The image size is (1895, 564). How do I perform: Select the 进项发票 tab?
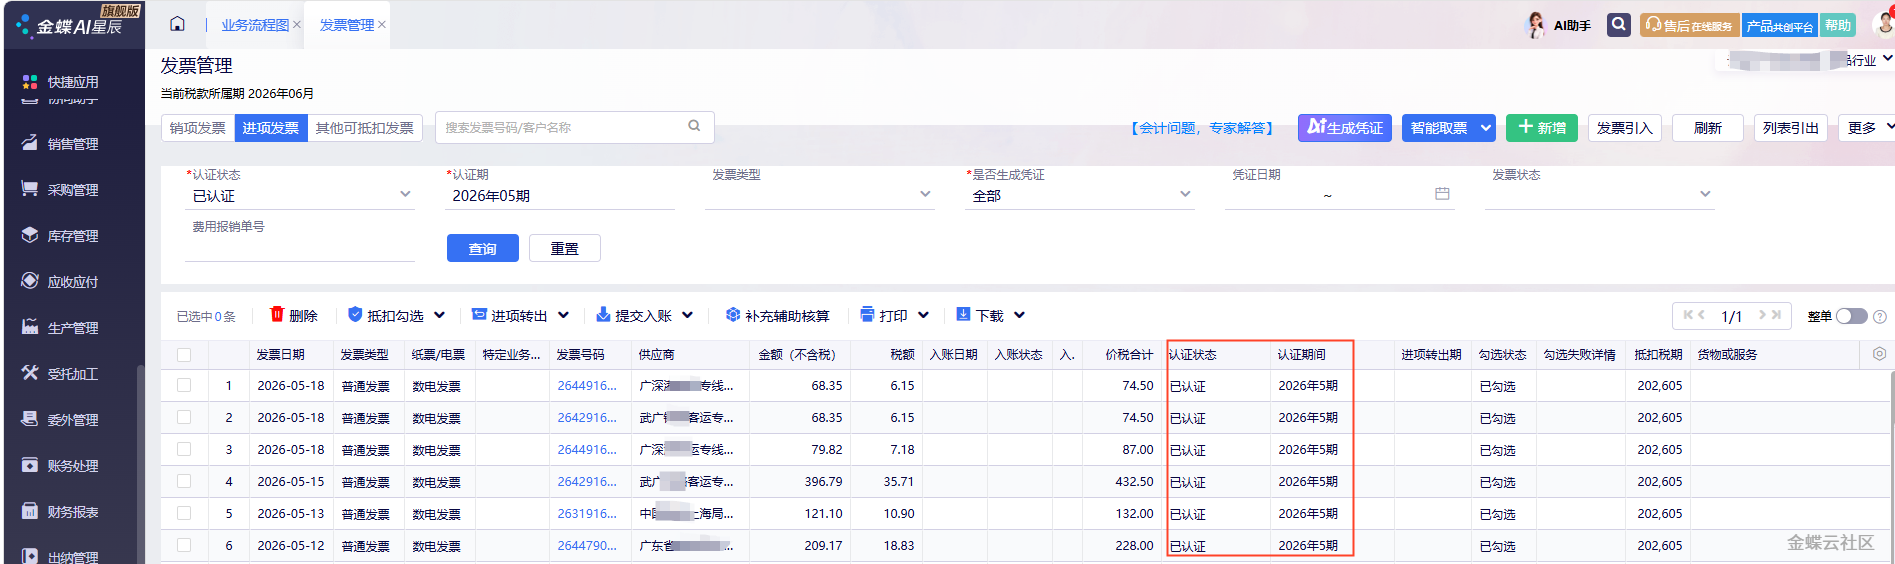[x=271, y=128]
